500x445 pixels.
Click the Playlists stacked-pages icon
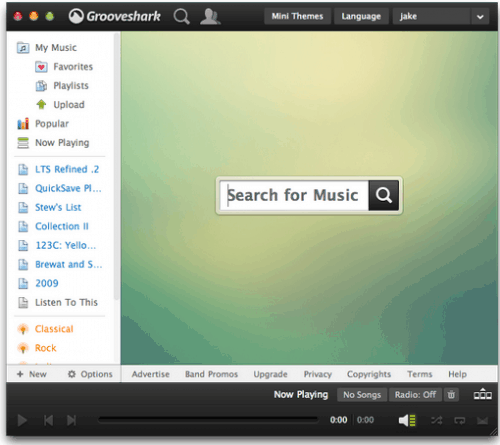pyautogui.click(x=41, y=86)
